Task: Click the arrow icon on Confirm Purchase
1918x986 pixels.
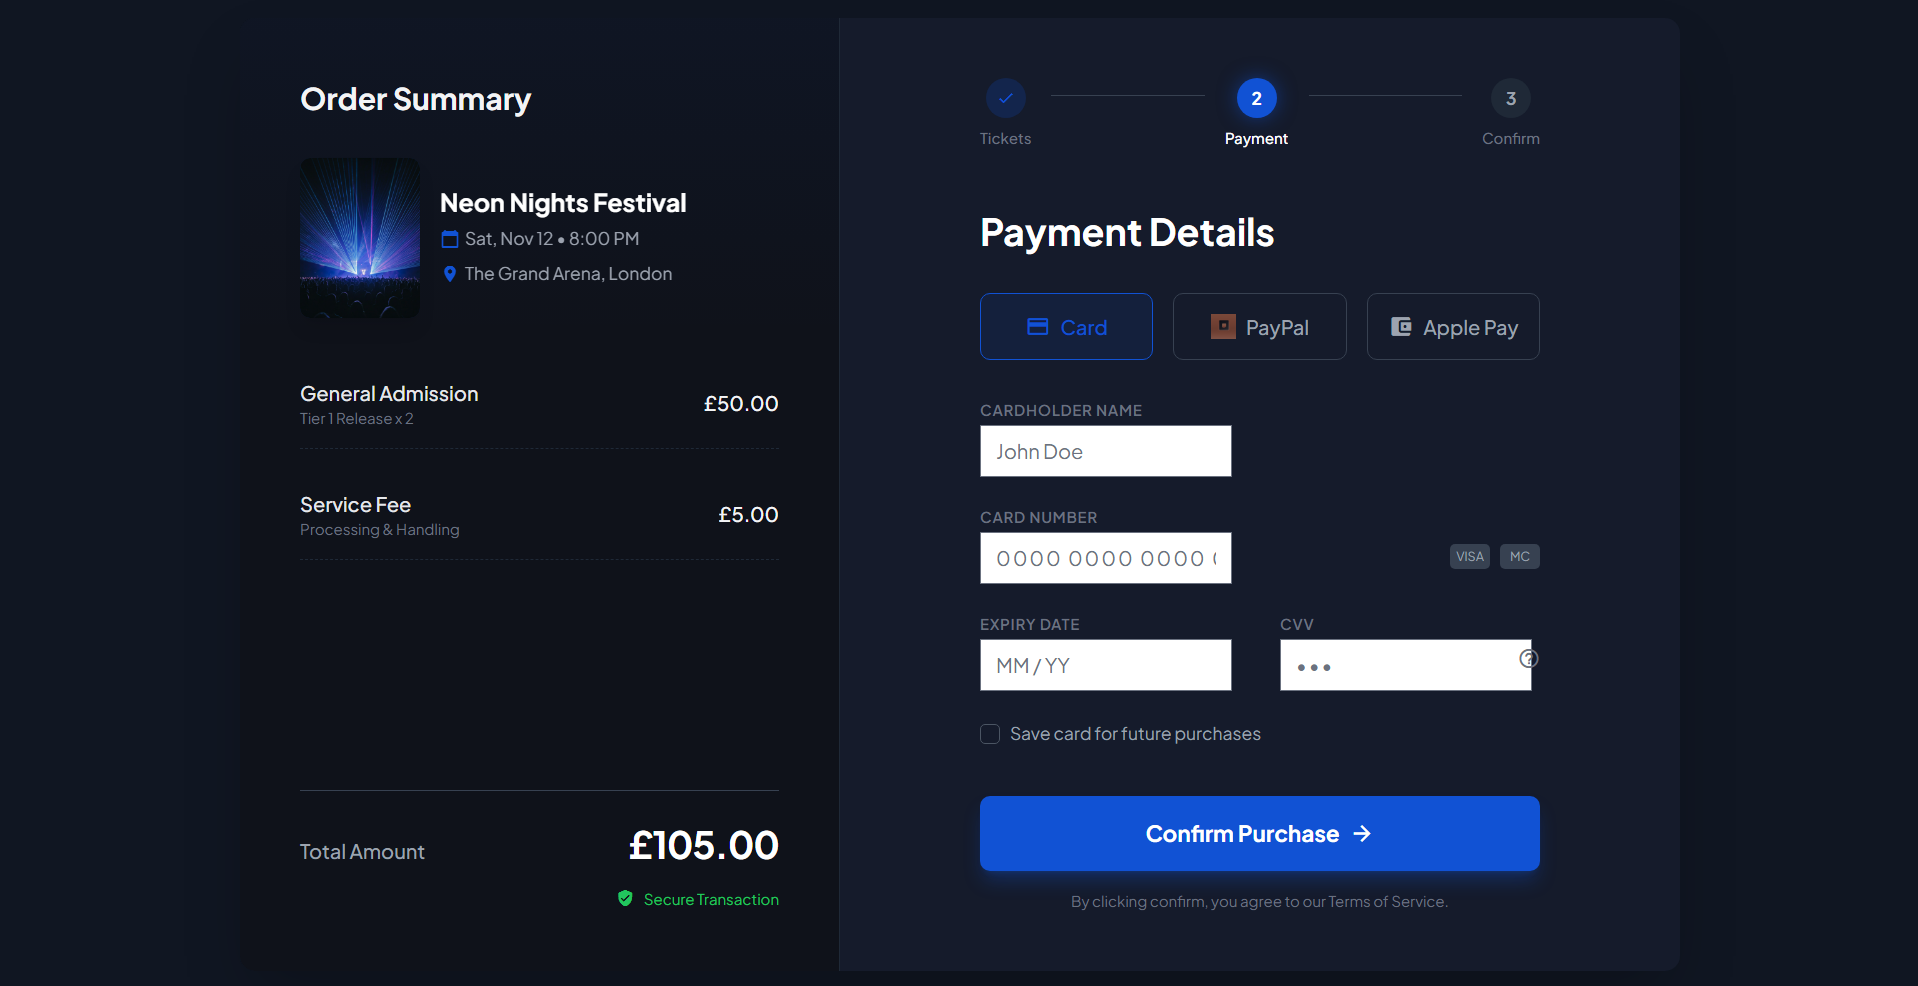Action: (1363, 834)
